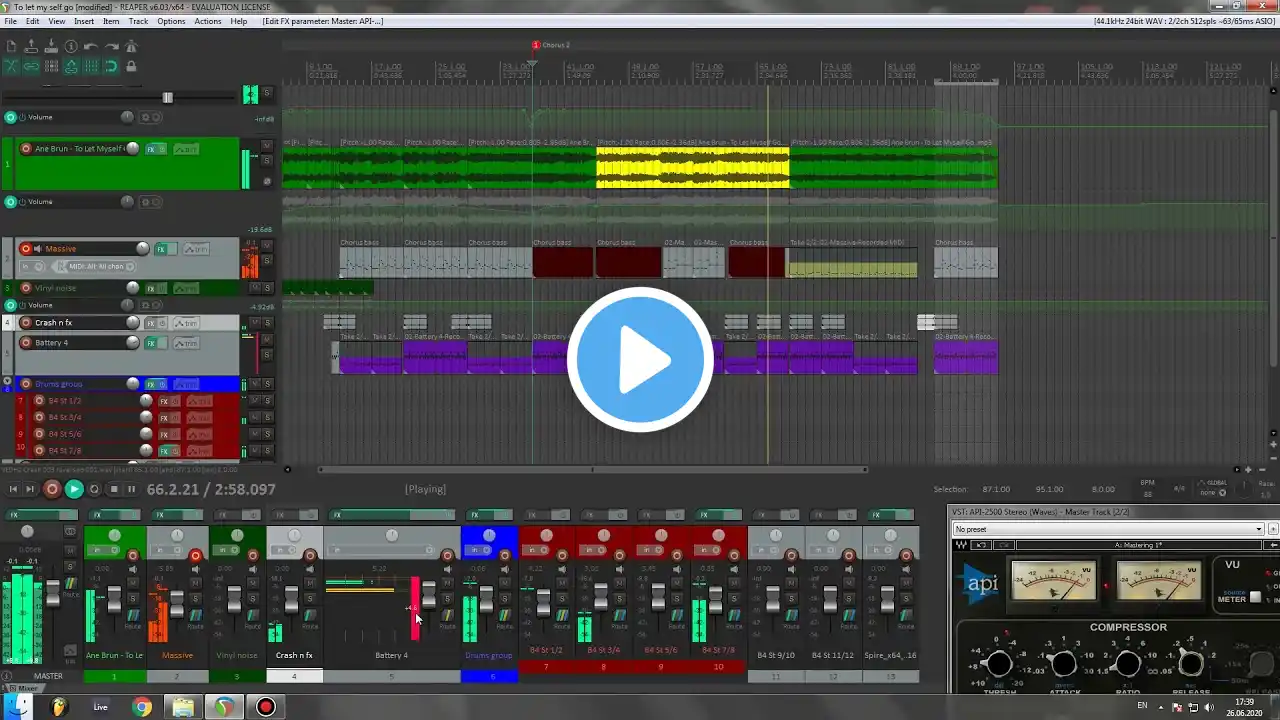Click the Undo arrow in the toolbar
Screen dimensions: 1280x720
(x=91, y=46)
